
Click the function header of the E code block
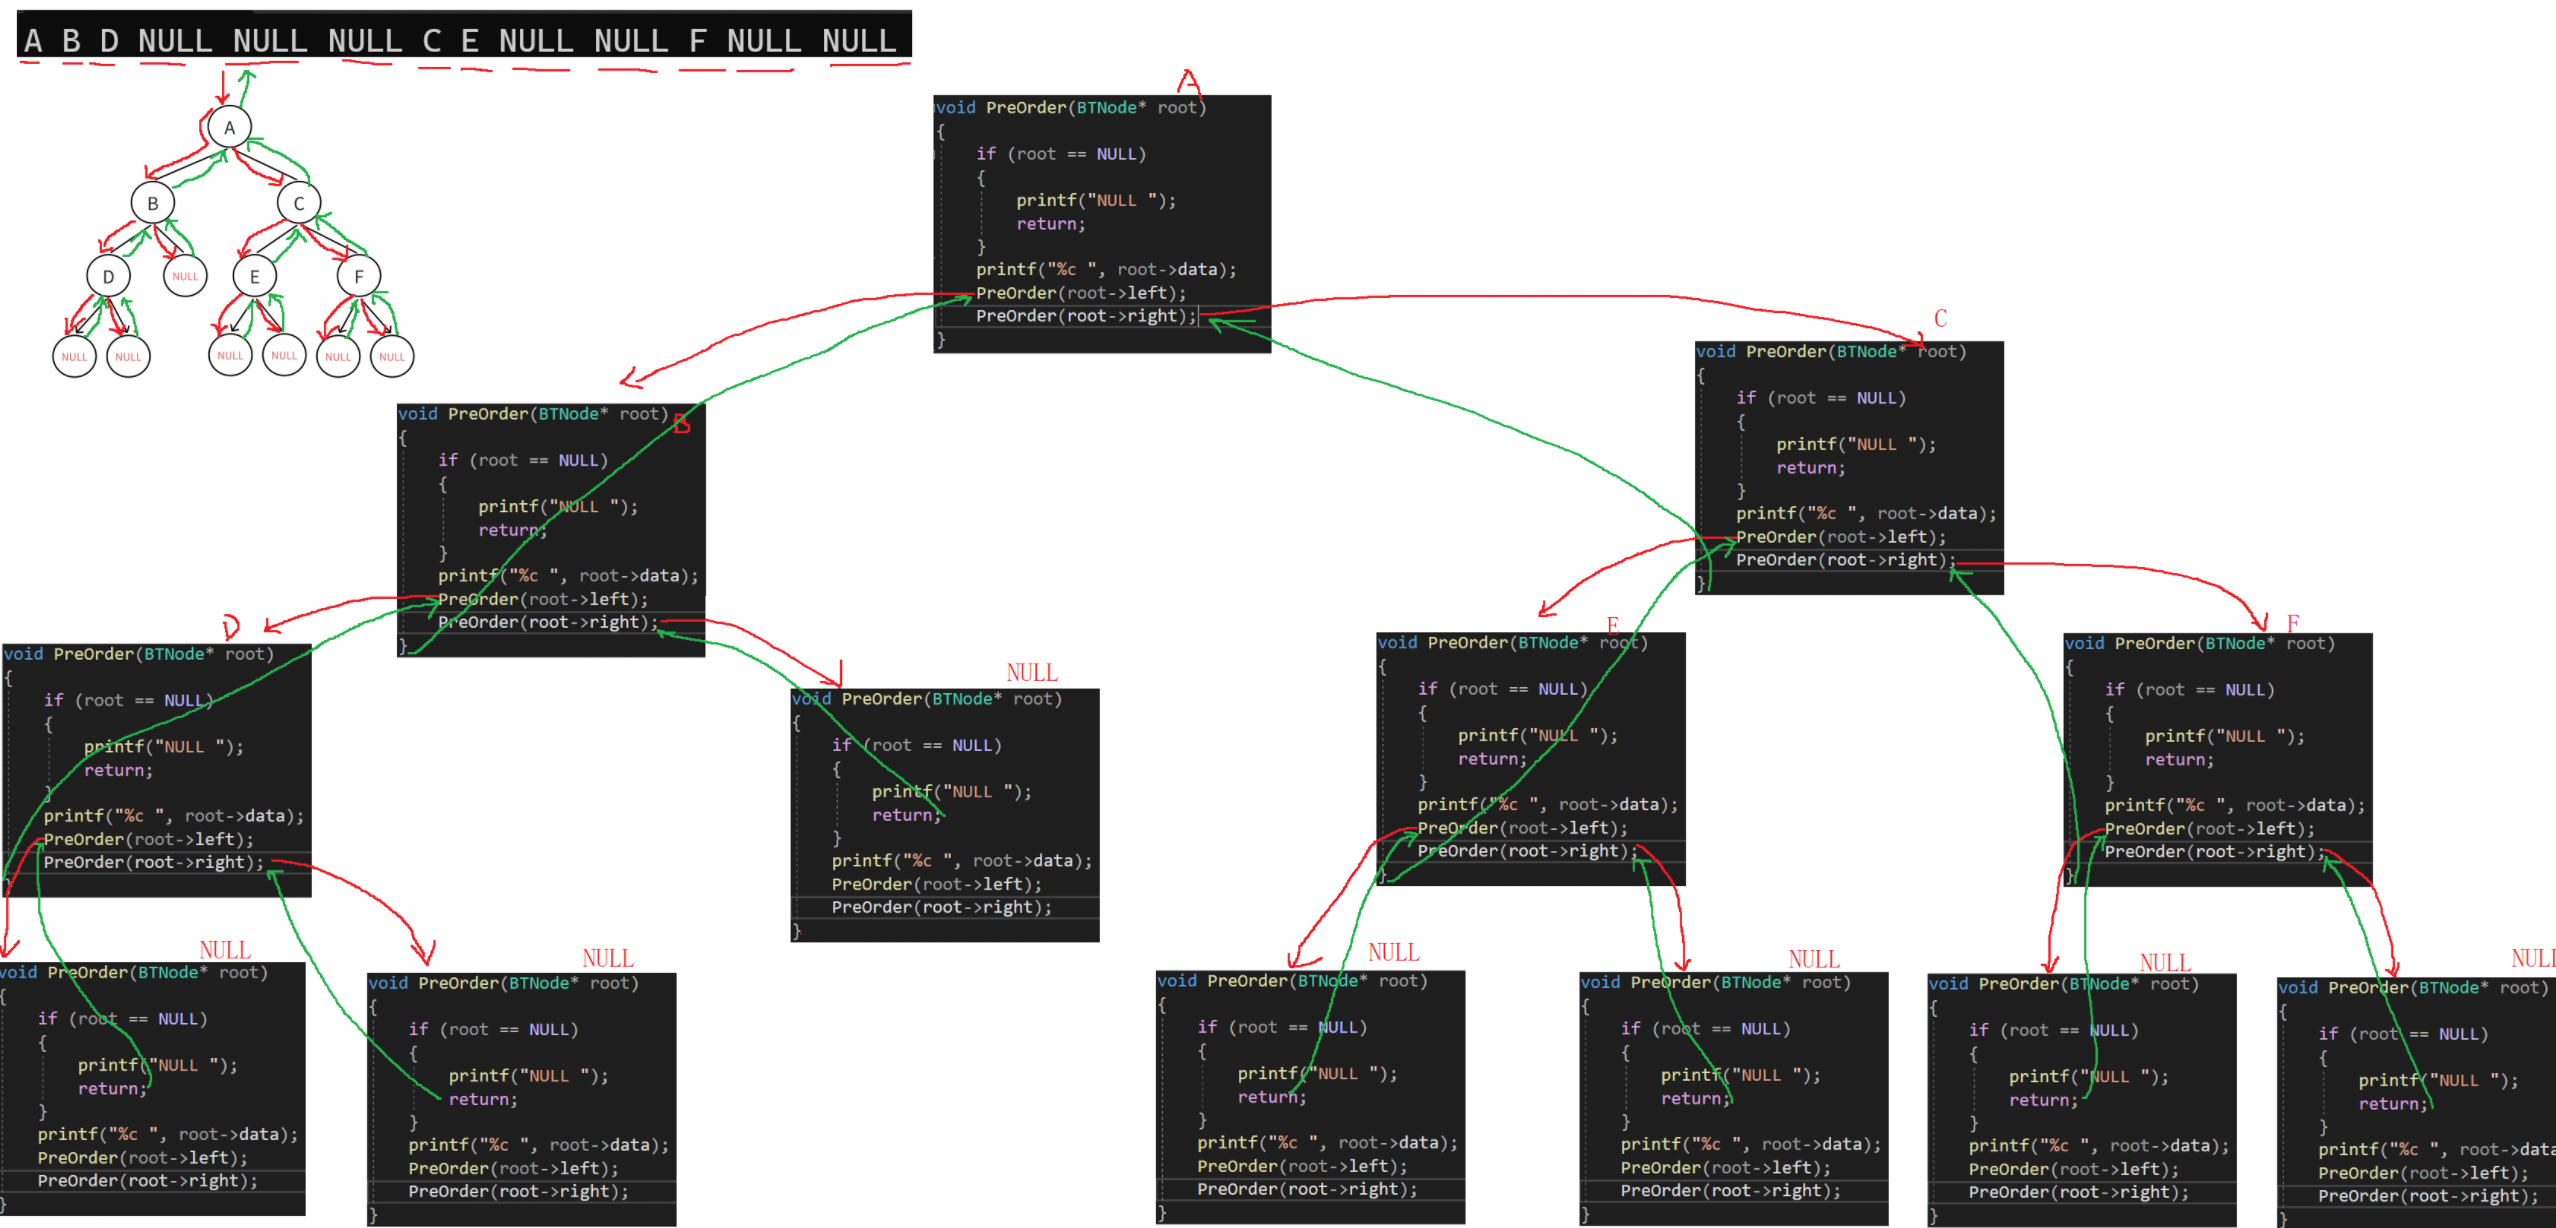click(1511, 643)
